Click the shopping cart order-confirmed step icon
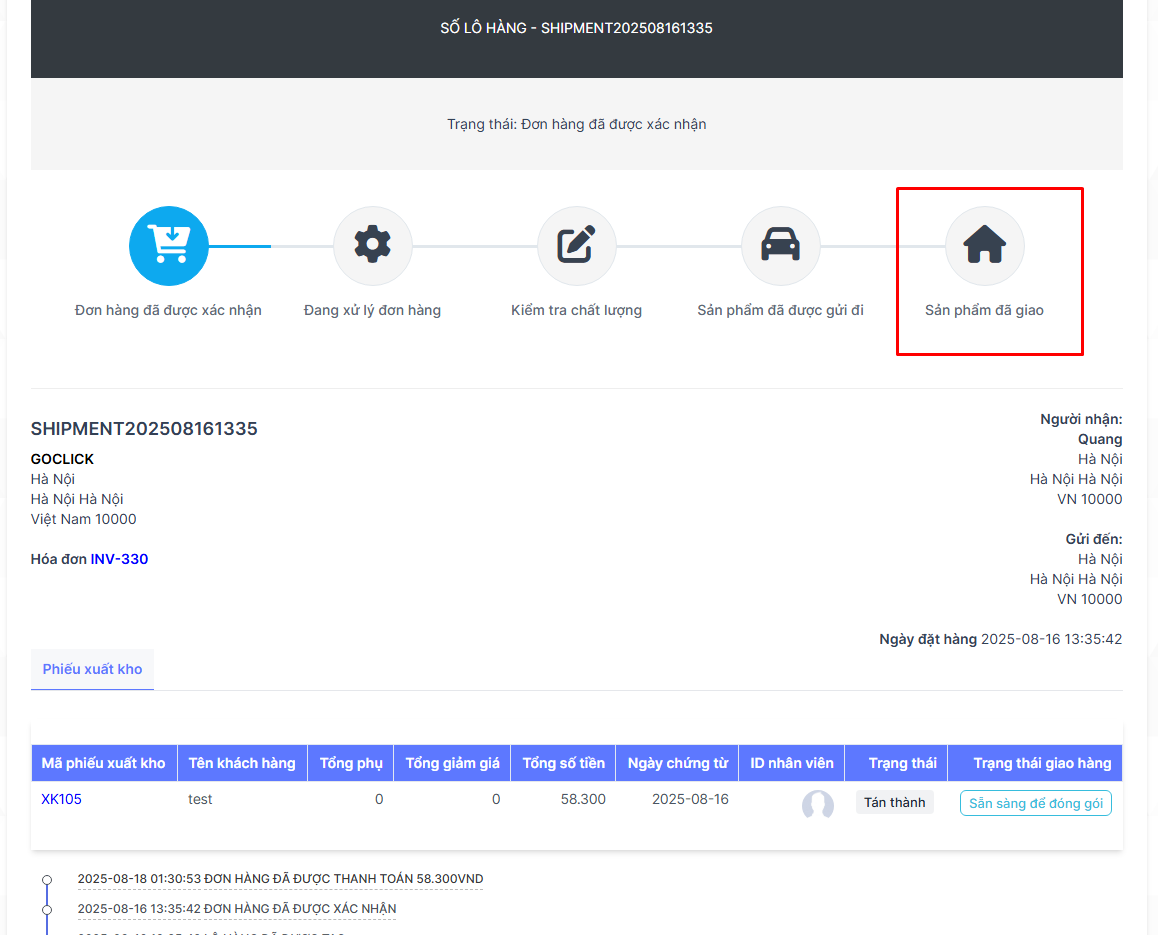Image resolution: width=1158 pixels, height=935 pixels. tap(168, 246)
